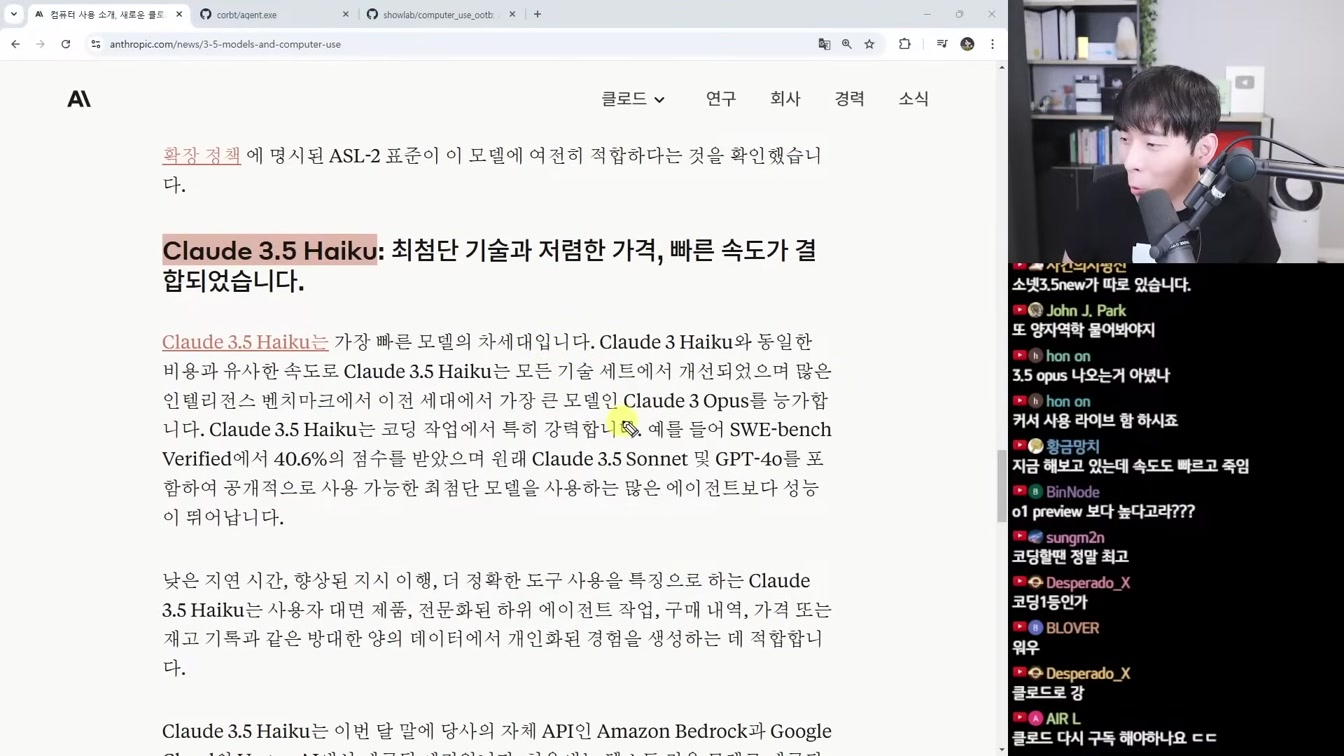The width and height of the screenshot is (1344, 756).
Task: Click BinNode chat username
Action: [x=1072, y=492]
